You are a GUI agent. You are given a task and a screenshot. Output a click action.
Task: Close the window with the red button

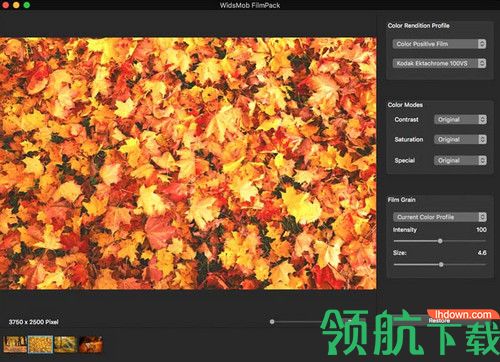[5, 5]
